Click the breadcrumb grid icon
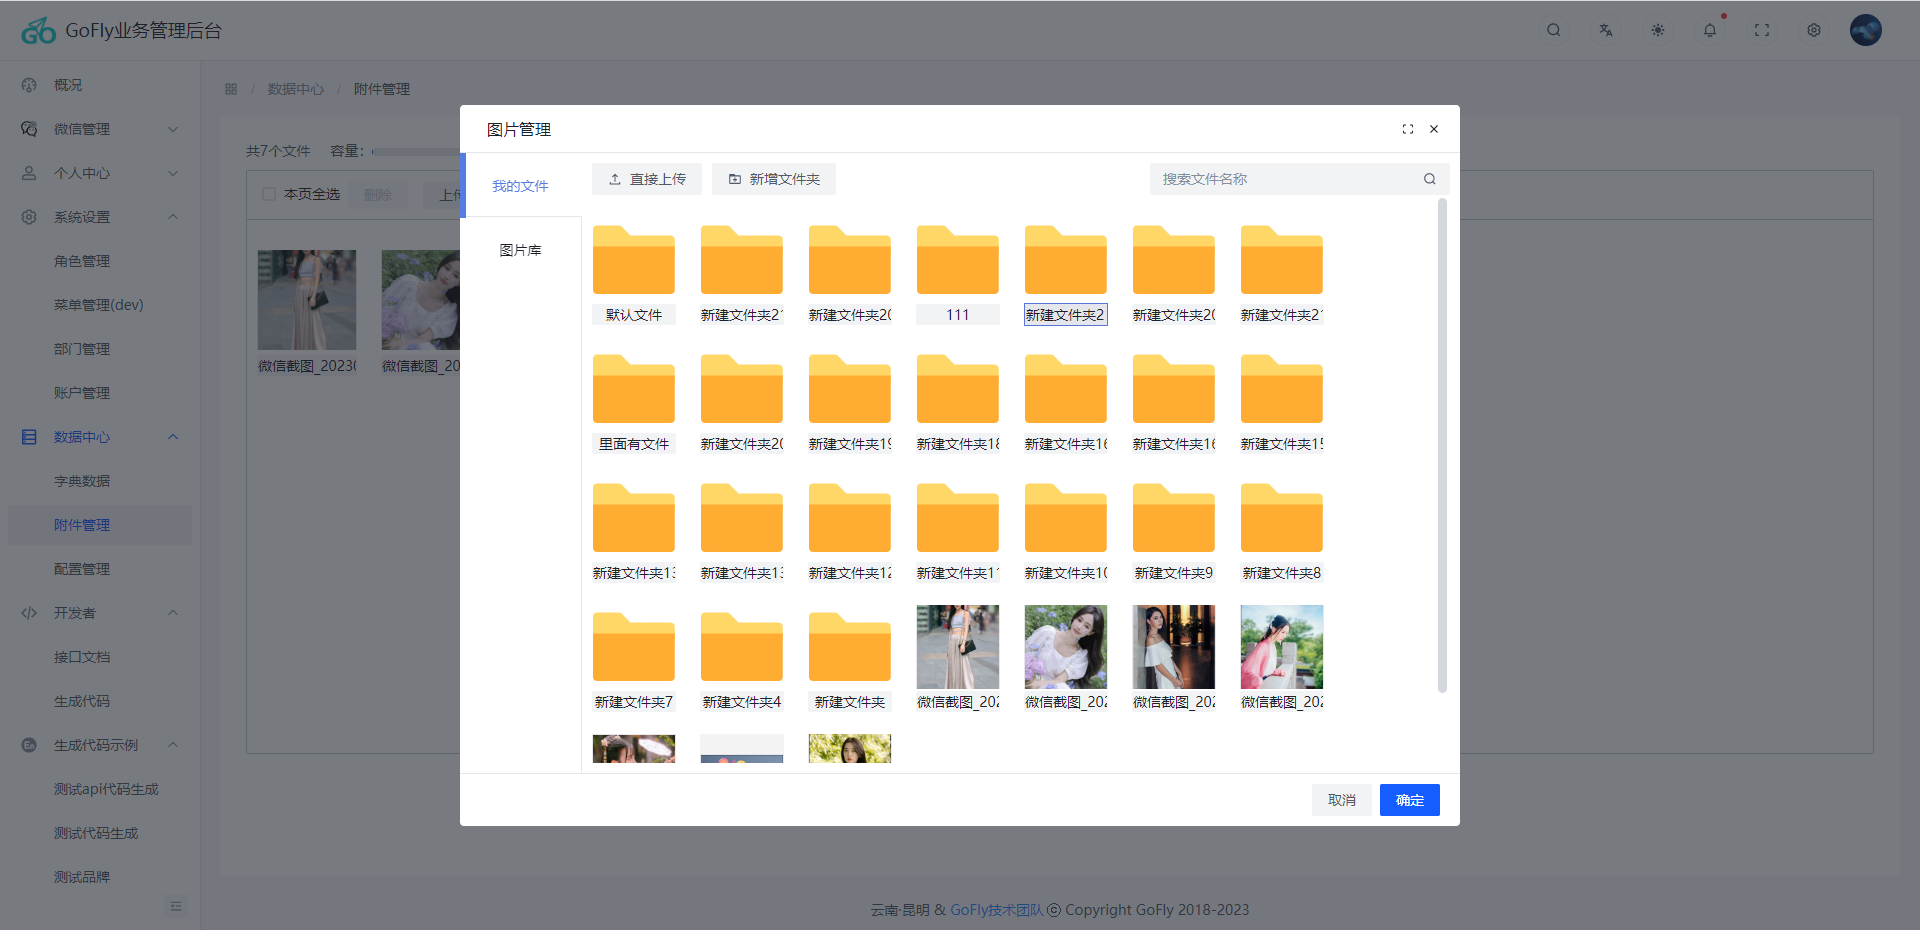 pyautogui.click(x=231, y=89)
